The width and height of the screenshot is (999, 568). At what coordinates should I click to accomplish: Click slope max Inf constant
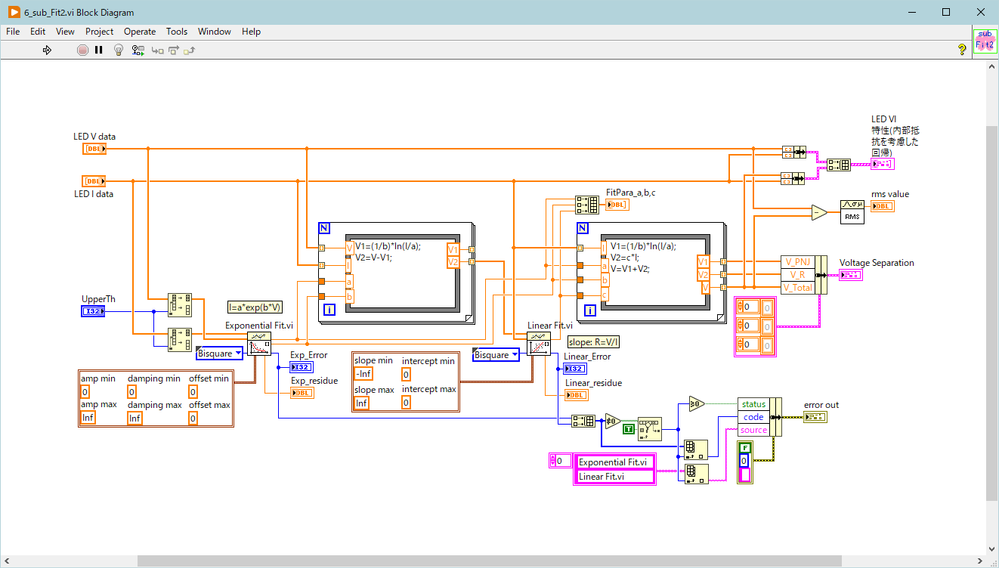pyautogui.click(x=362, y=402)
